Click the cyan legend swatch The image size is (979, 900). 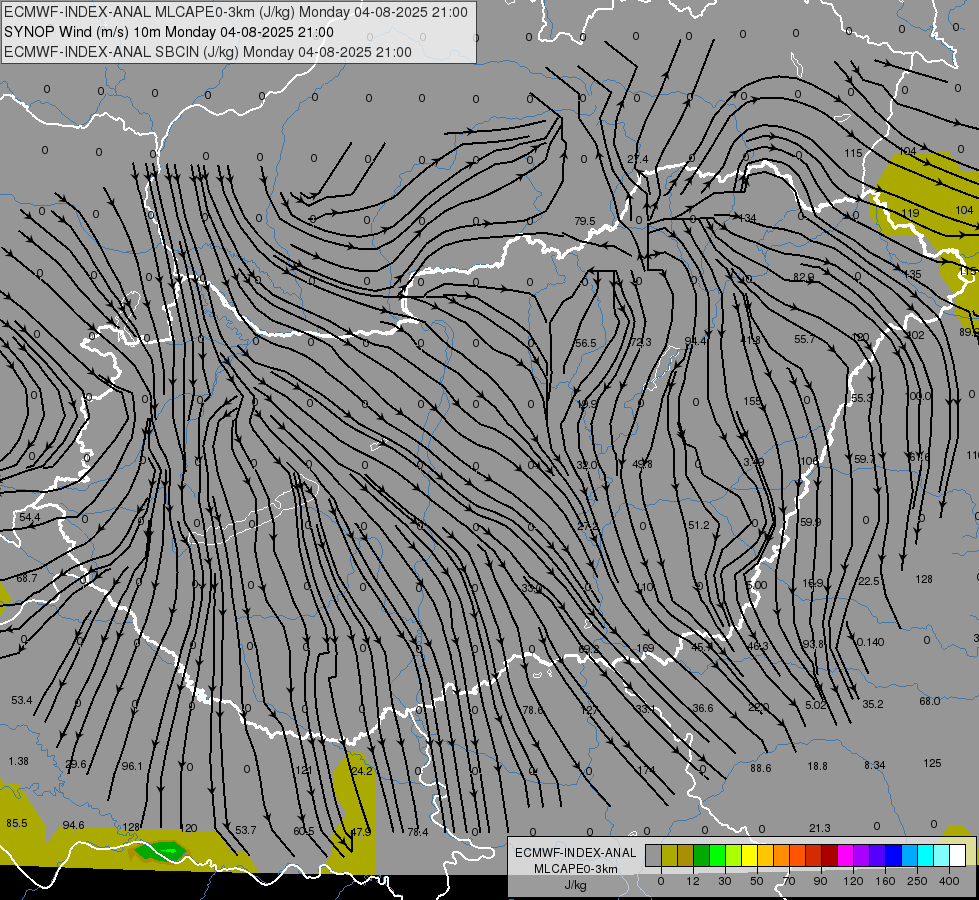[x=927, y=855]
